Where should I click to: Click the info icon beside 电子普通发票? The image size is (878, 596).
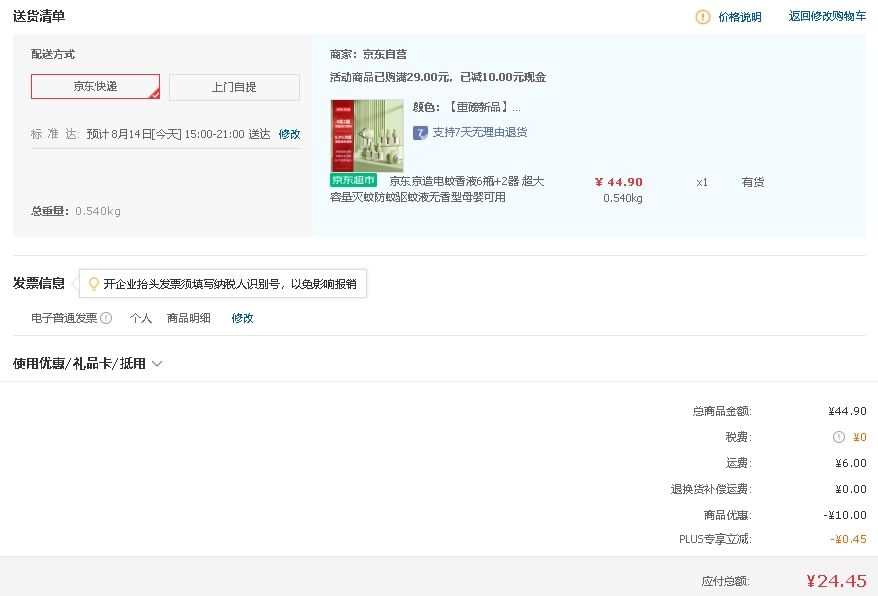tap(106, 319)
